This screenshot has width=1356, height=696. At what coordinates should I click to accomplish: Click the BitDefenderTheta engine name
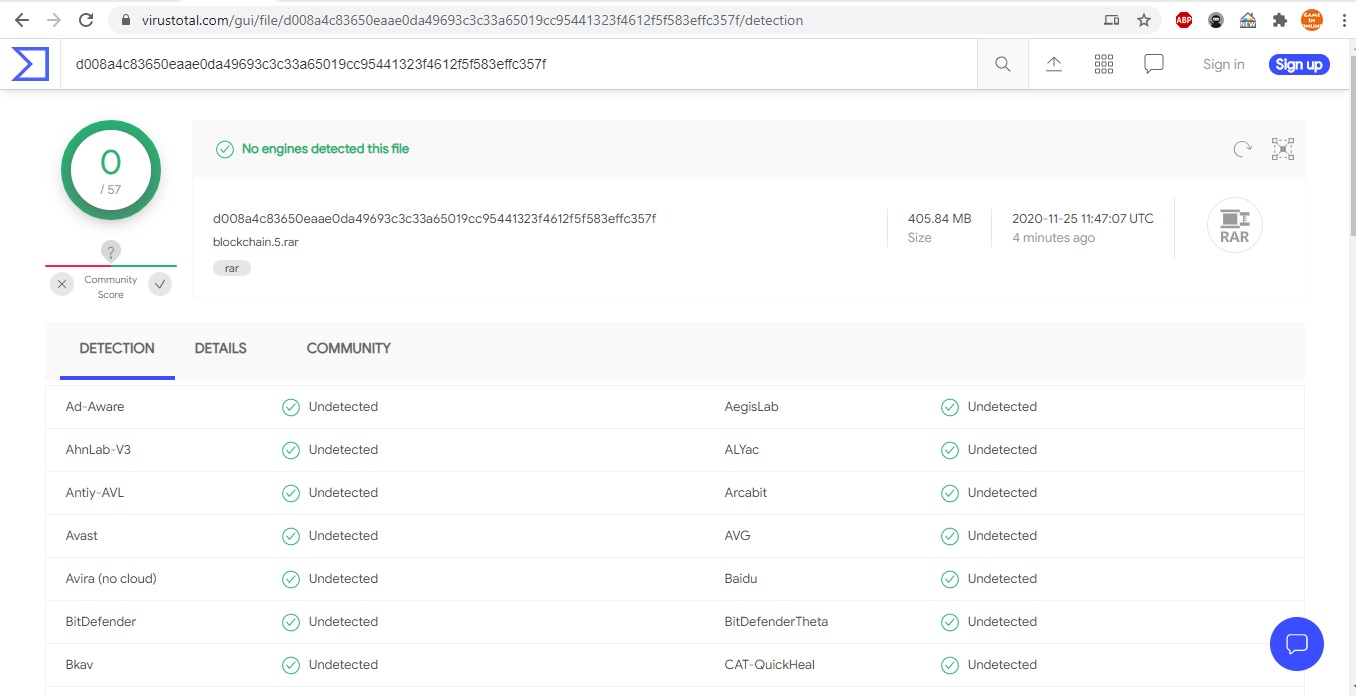(x=777, y=622)
